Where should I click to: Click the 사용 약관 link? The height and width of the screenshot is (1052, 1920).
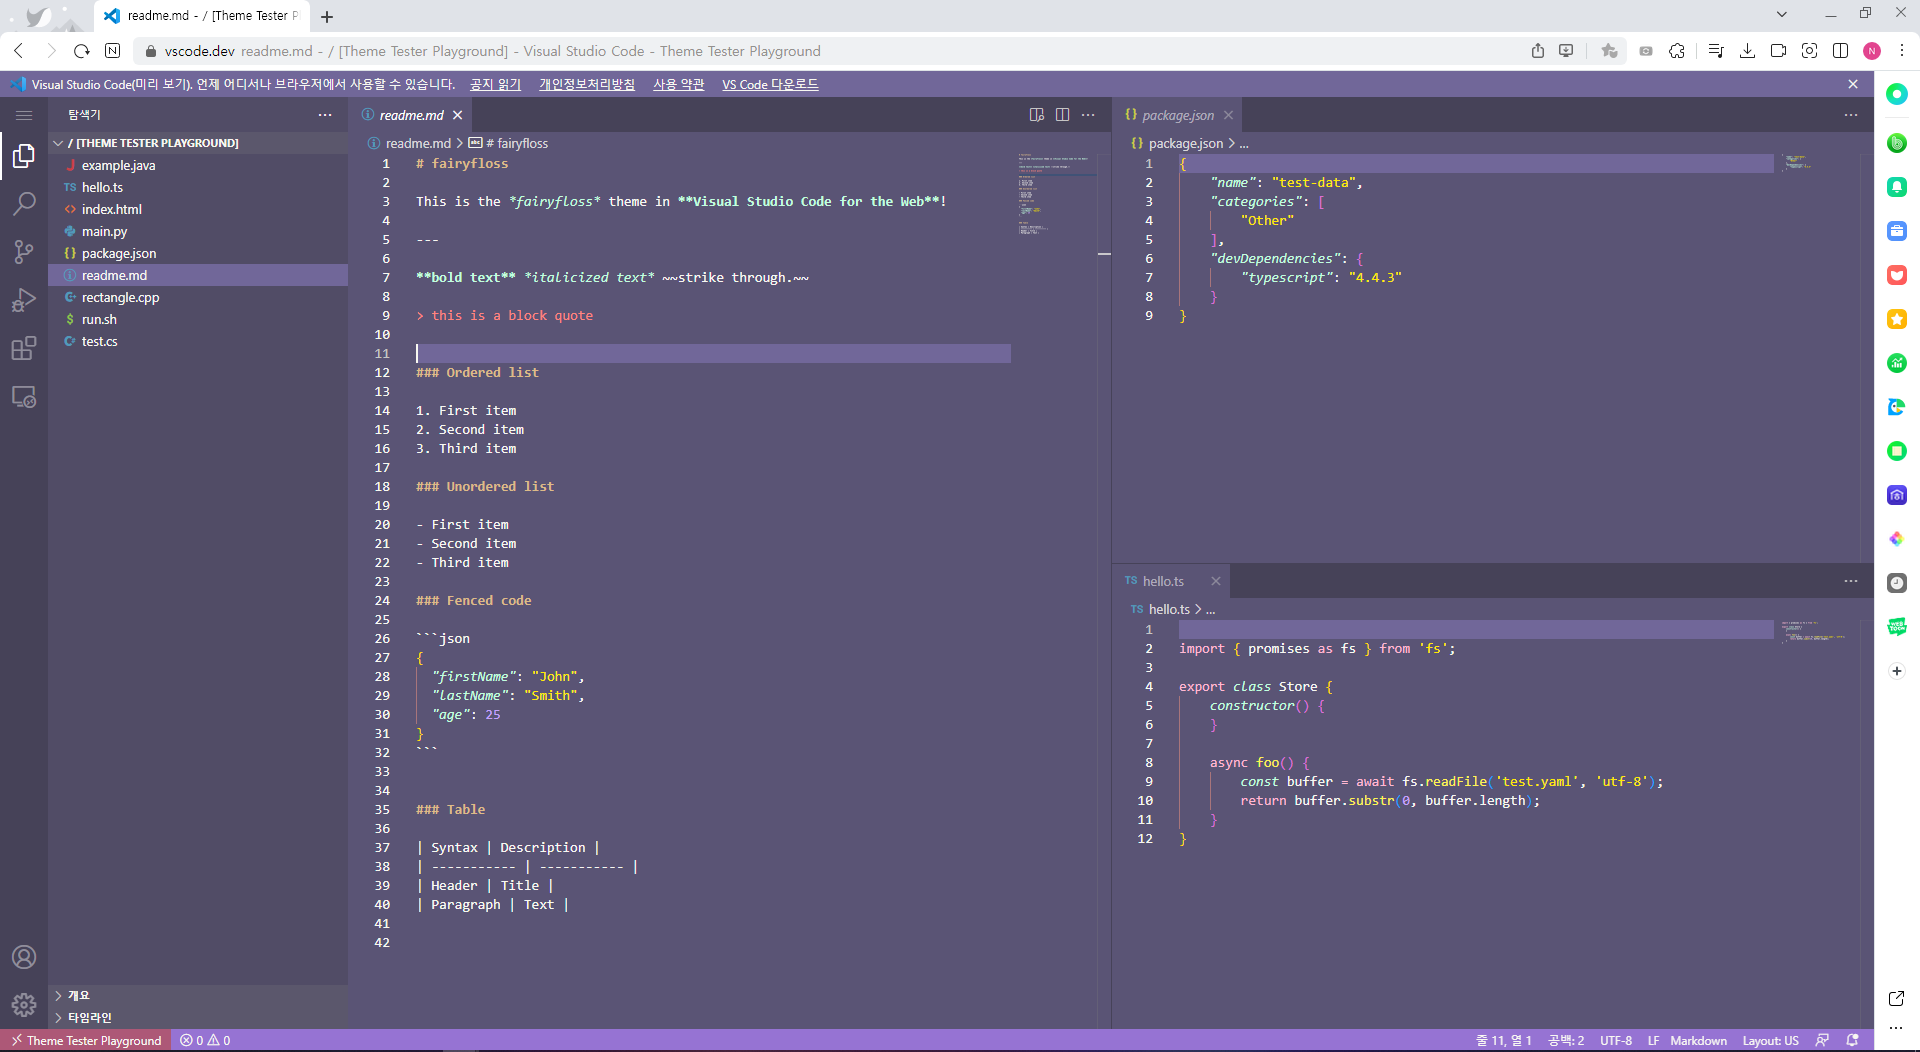(679, 84)
